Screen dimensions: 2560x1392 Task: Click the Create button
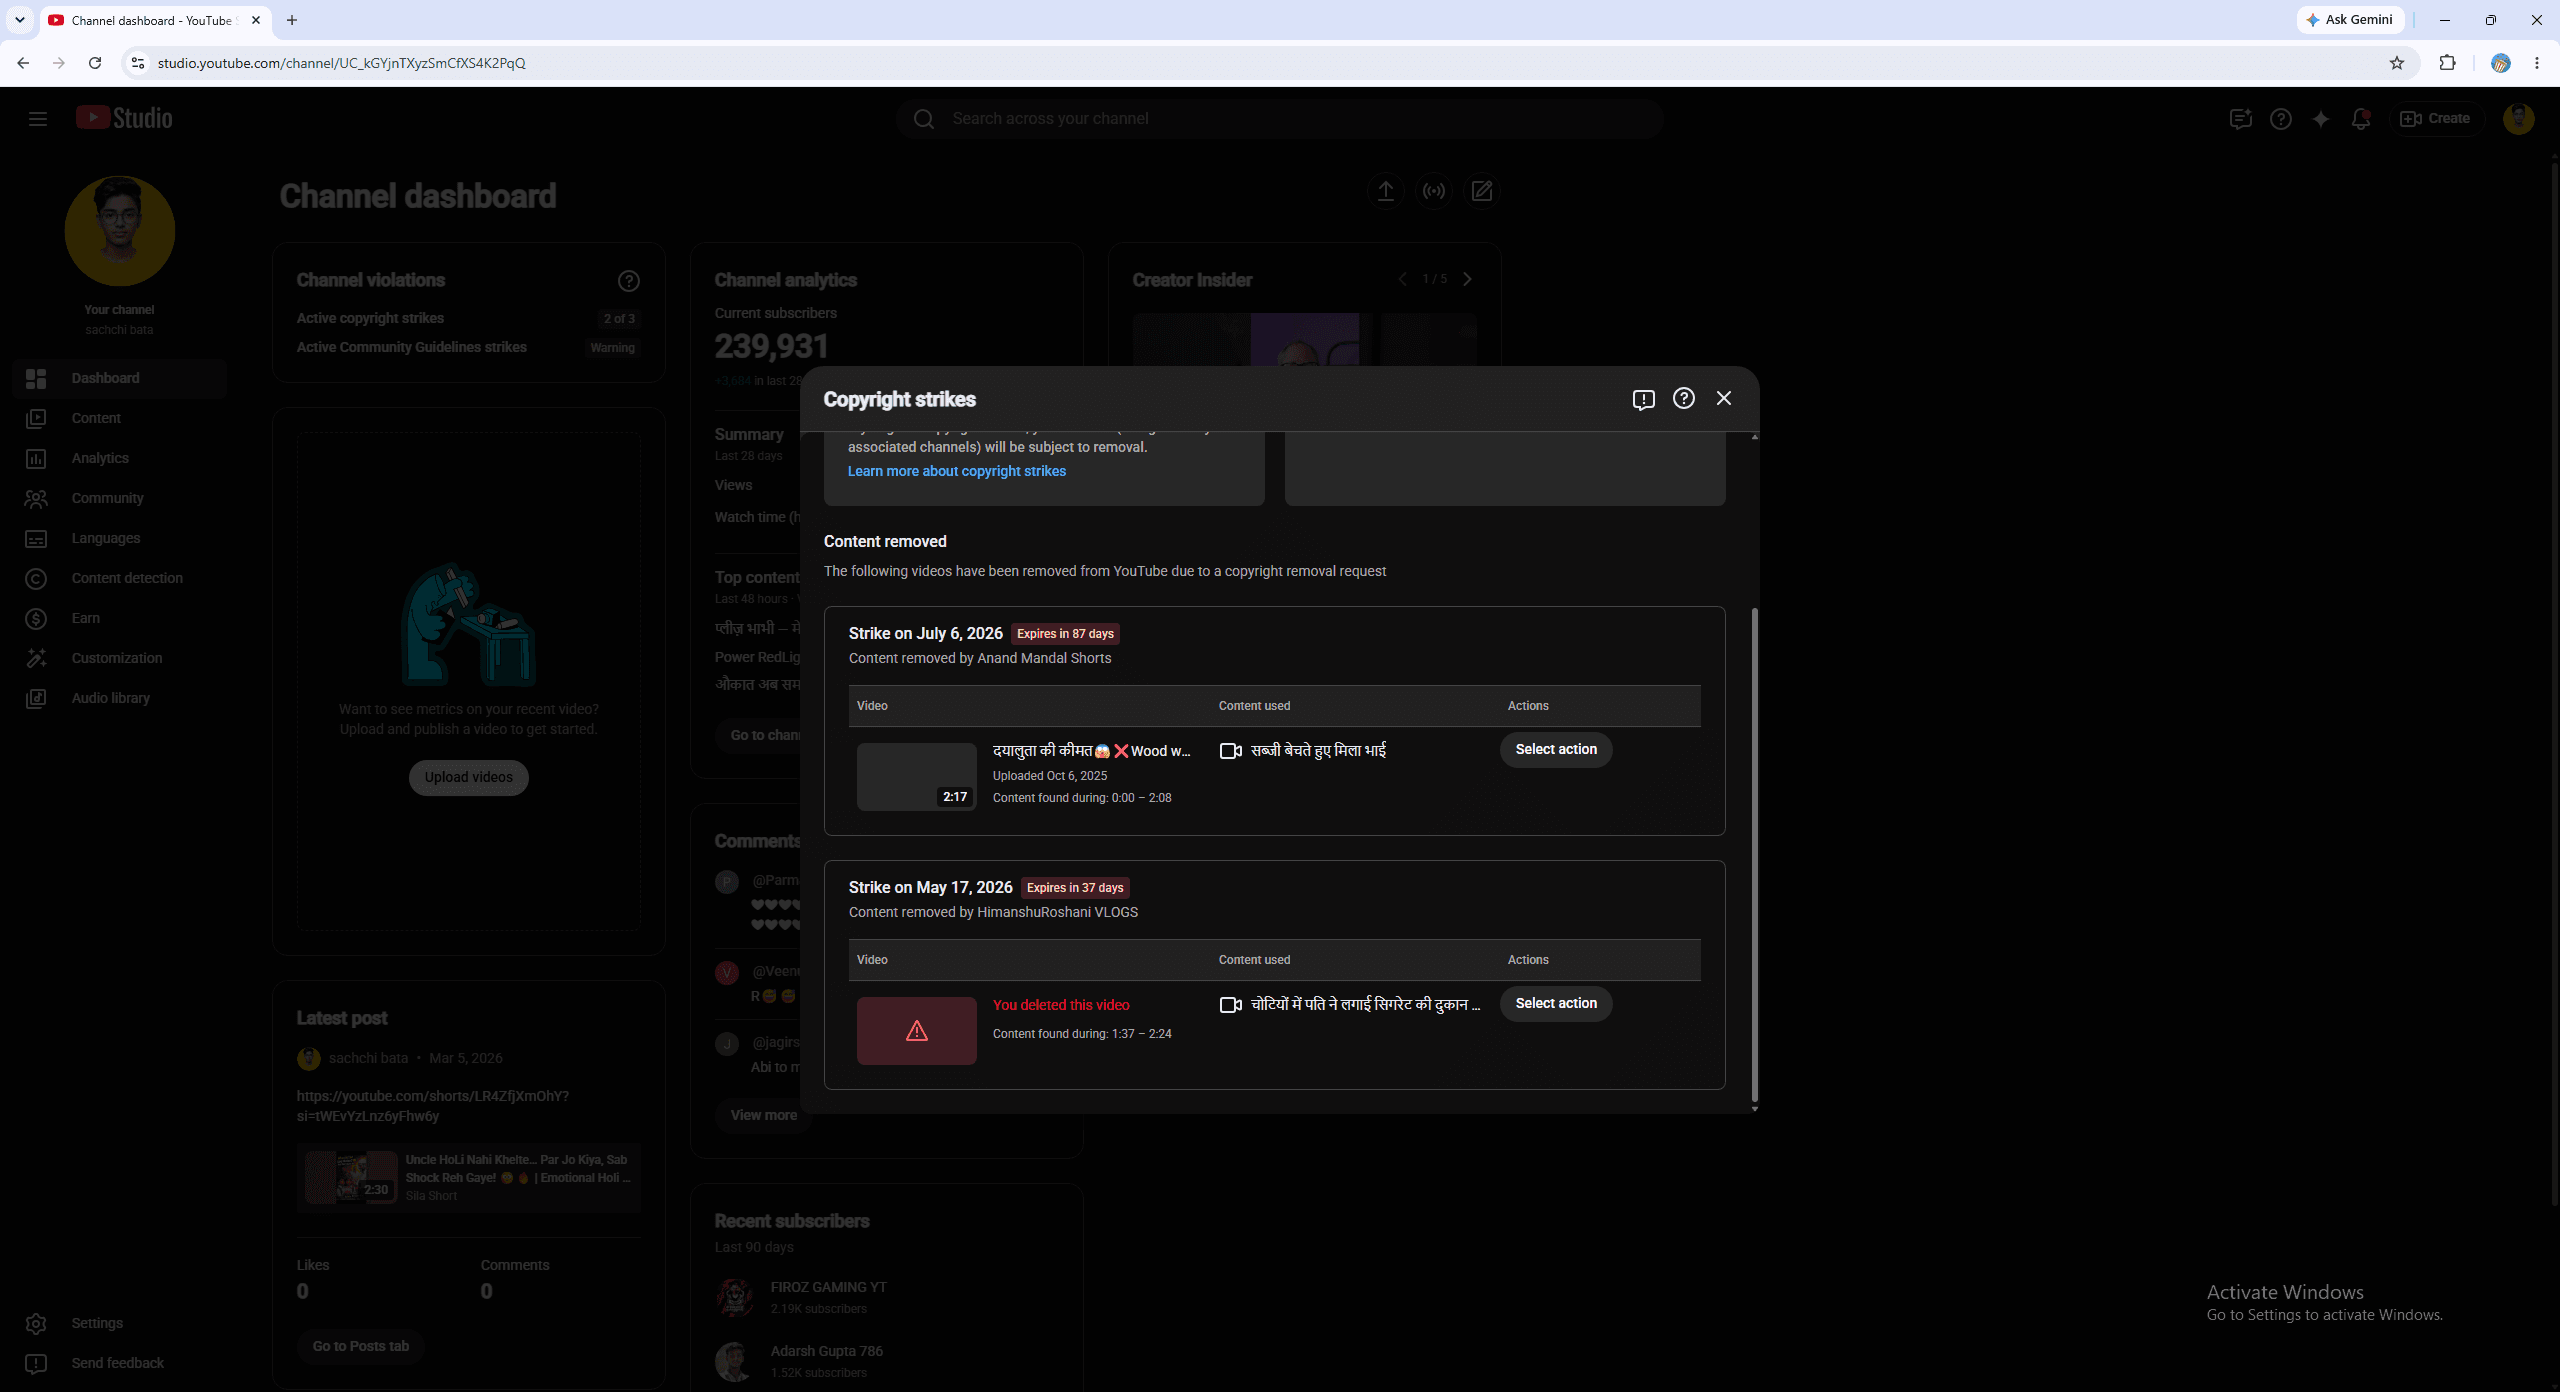pos(2436,119)
